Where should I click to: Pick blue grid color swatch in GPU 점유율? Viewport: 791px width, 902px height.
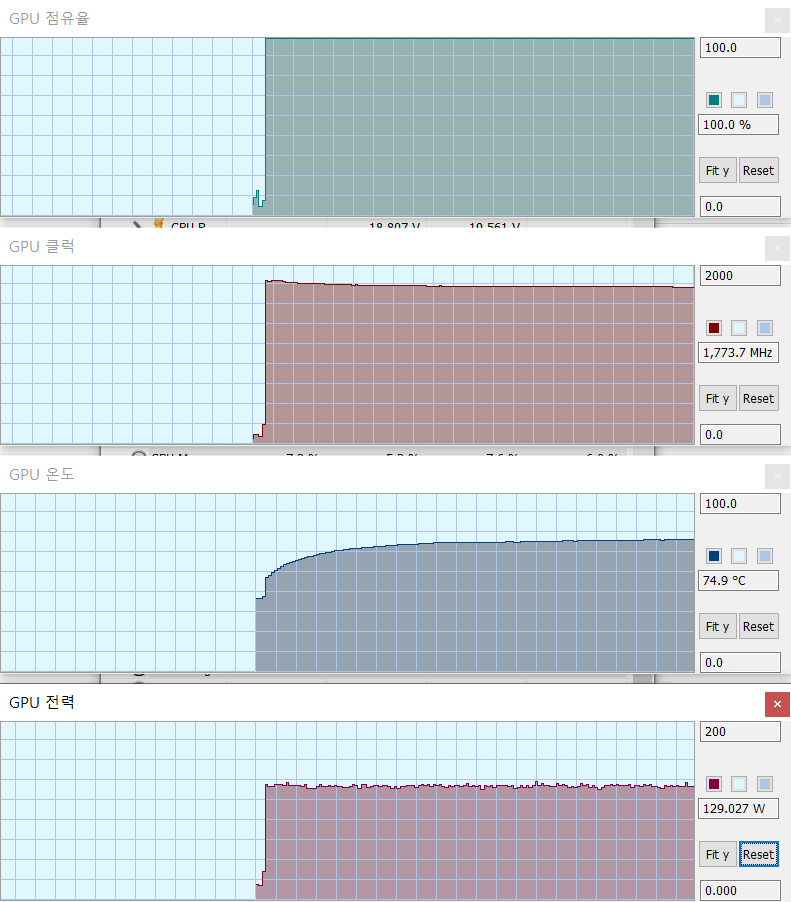[x=765, y=100]
